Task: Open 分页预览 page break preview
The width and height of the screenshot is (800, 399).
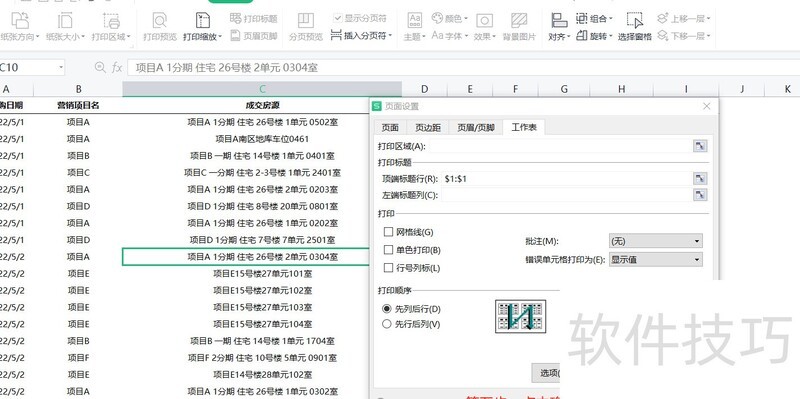Action: (306, 27)
